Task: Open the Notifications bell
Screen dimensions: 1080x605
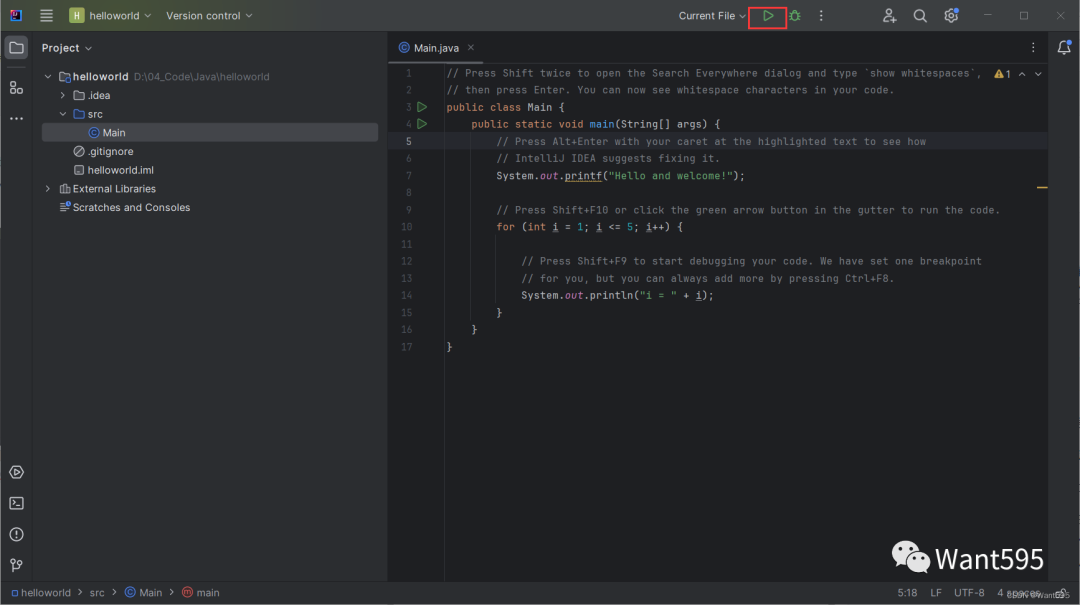Action: pos(1064,47)
